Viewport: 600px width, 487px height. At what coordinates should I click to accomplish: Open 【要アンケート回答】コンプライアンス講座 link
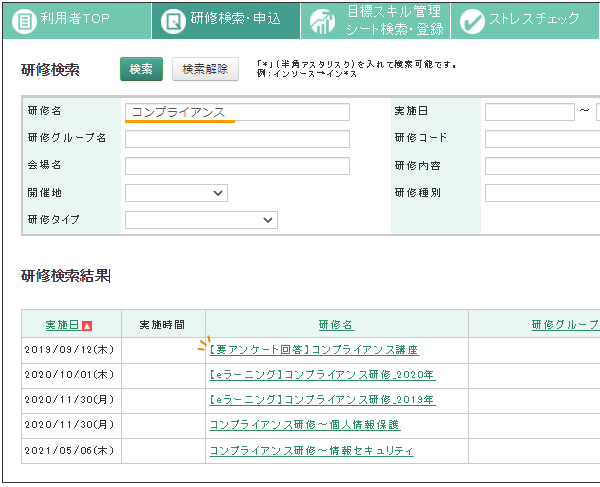click(314, 350)
